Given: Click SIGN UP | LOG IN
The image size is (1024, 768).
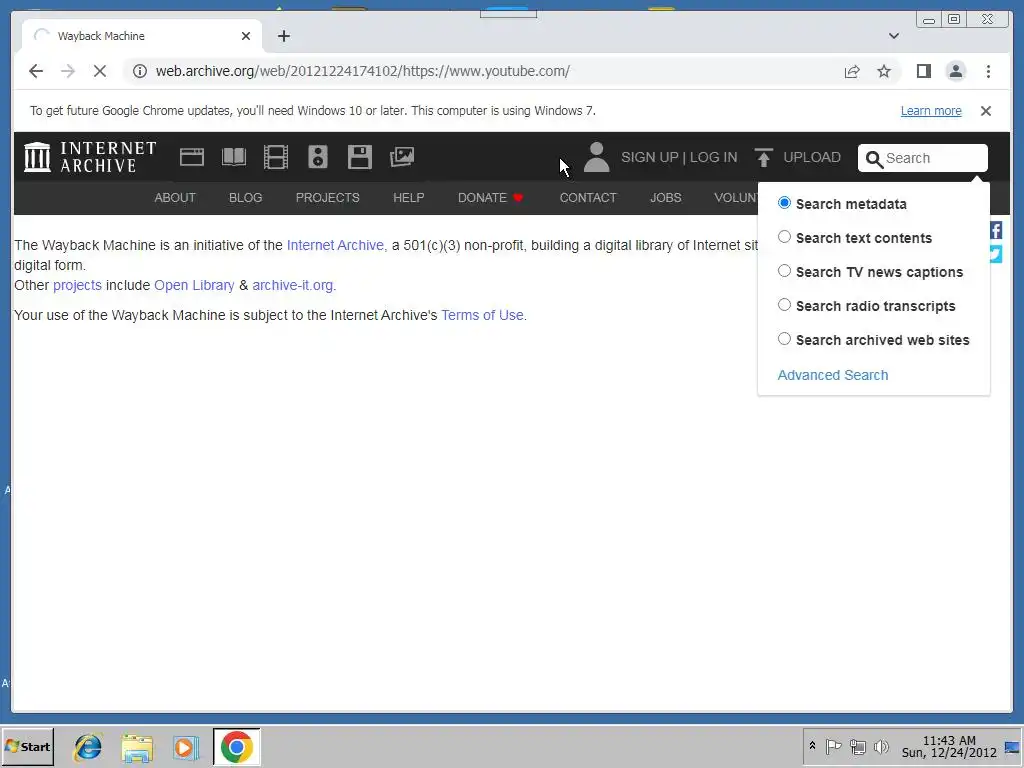Looking at the screenshot, I should [679, 157].
